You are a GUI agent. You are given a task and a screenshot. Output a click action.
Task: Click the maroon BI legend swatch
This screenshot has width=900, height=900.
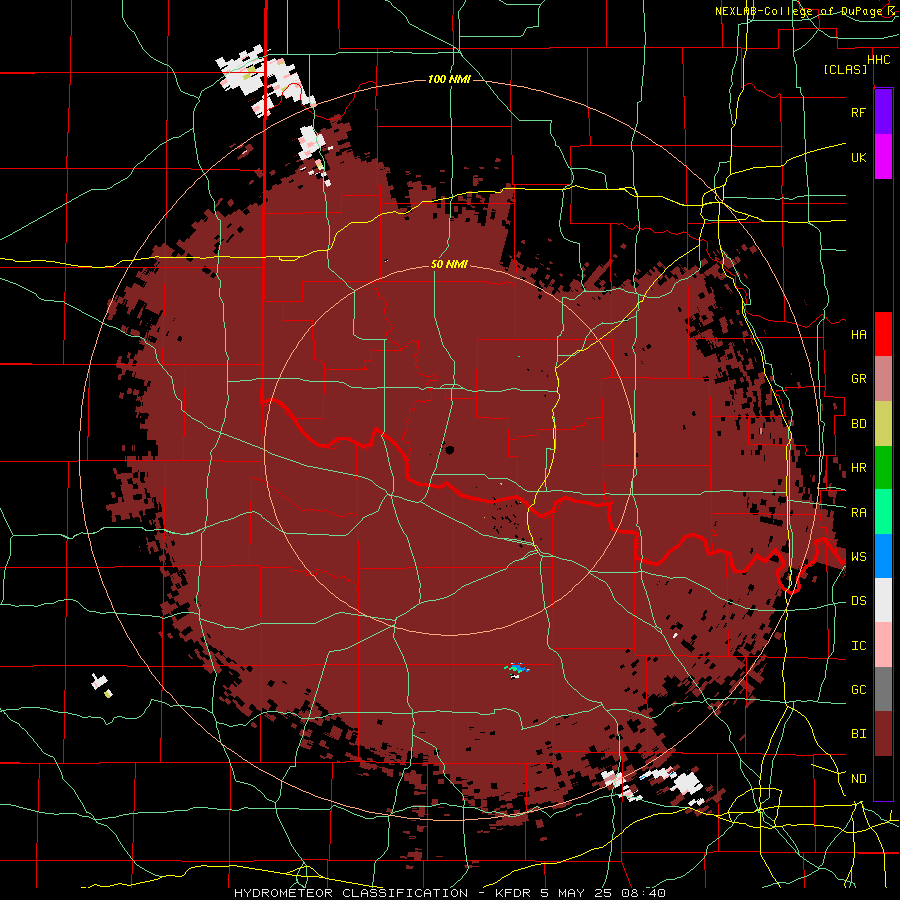[883, 734]
